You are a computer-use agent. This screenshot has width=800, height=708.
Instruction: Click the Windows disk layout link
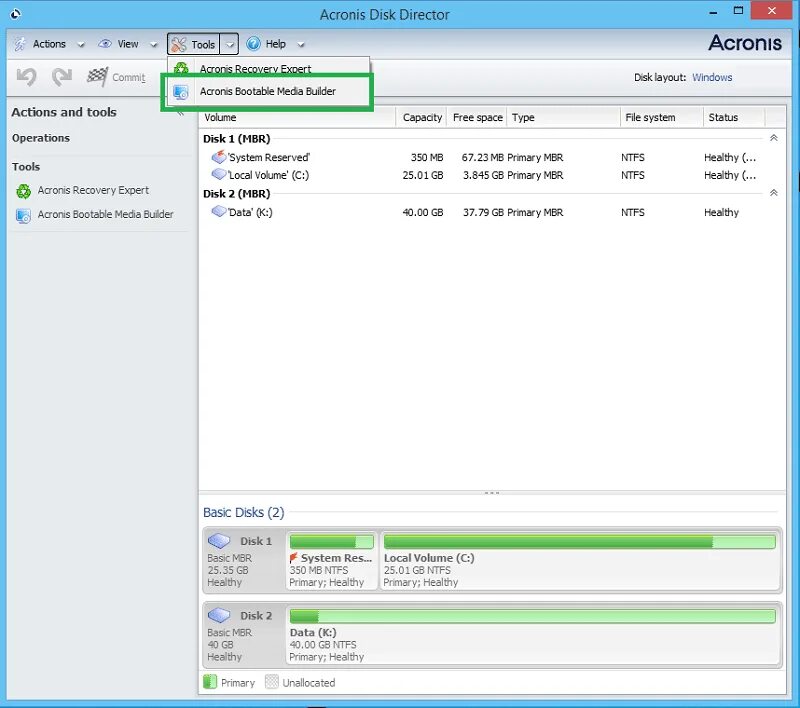click(x=712, y=78)
